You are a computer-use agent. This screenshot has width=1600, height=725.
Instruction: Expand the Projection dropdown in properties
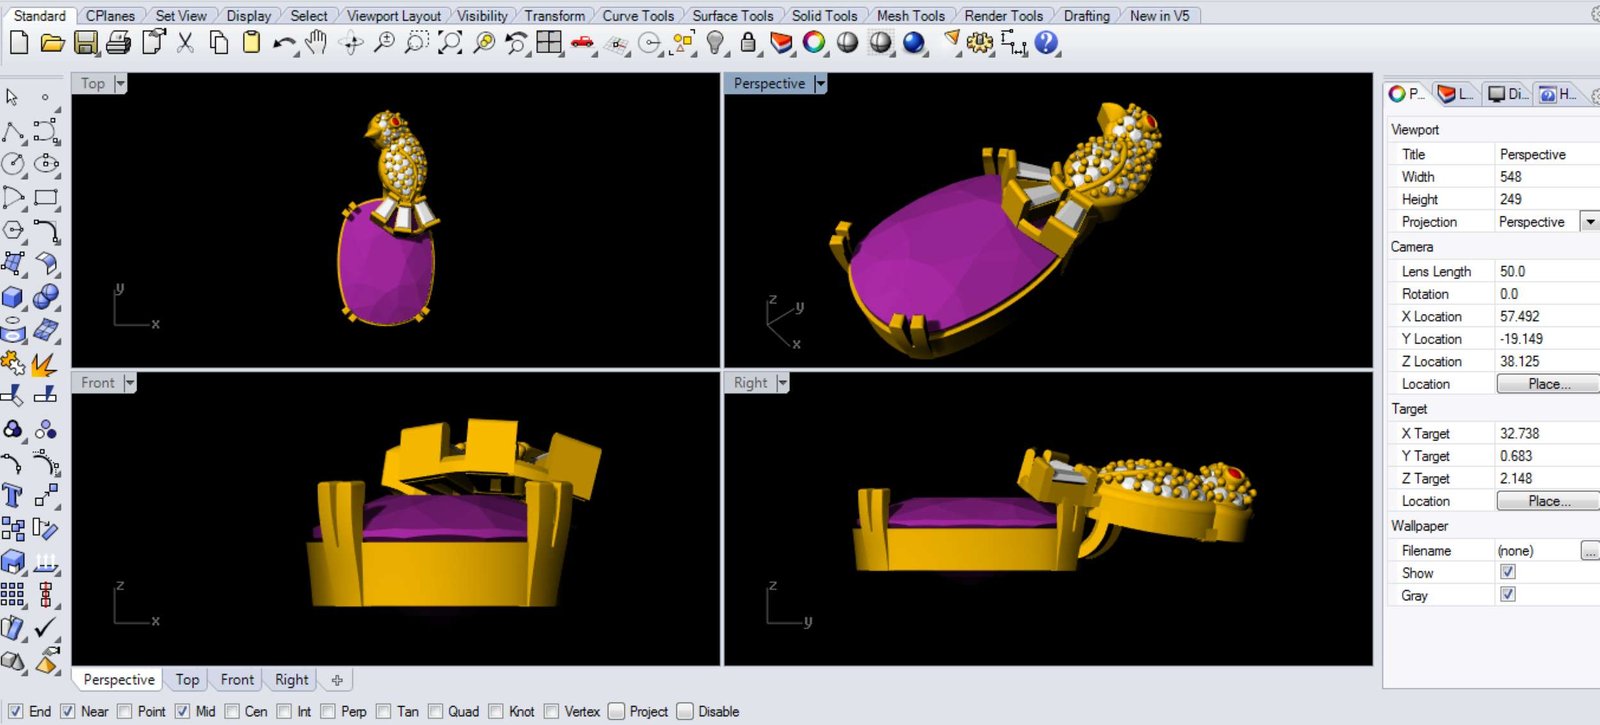coord(1589,222)
